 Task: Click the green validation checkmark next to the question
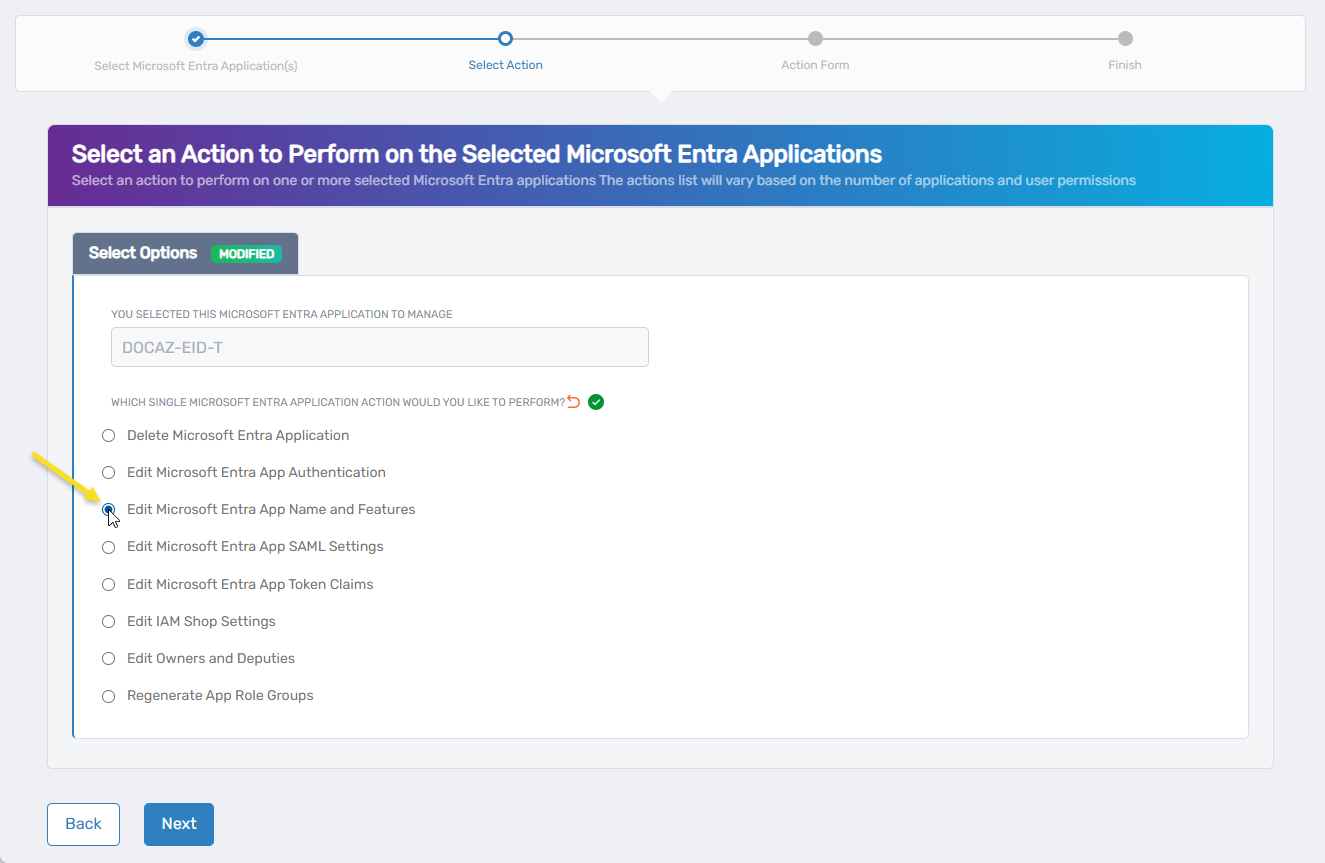pyautogui.click(x=596, y=401)
